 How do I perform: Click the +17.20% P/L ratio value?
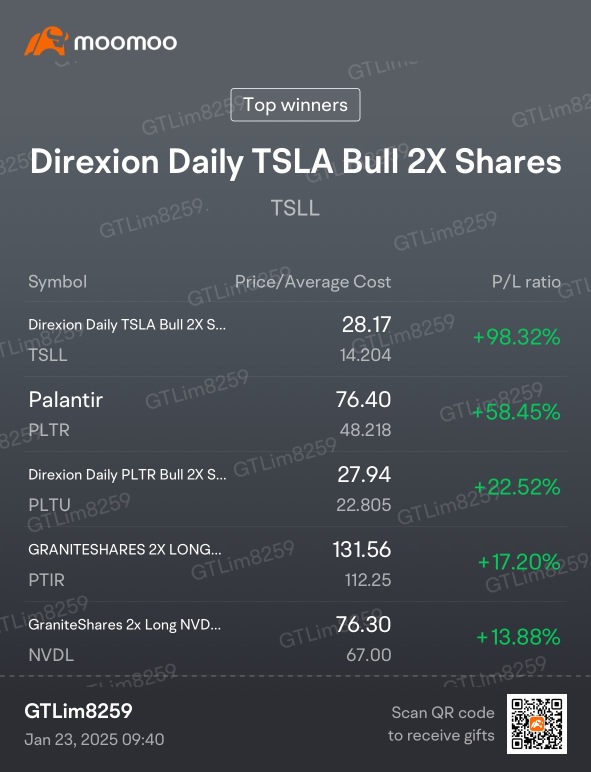pyautogui.click(x=519, y=562)
